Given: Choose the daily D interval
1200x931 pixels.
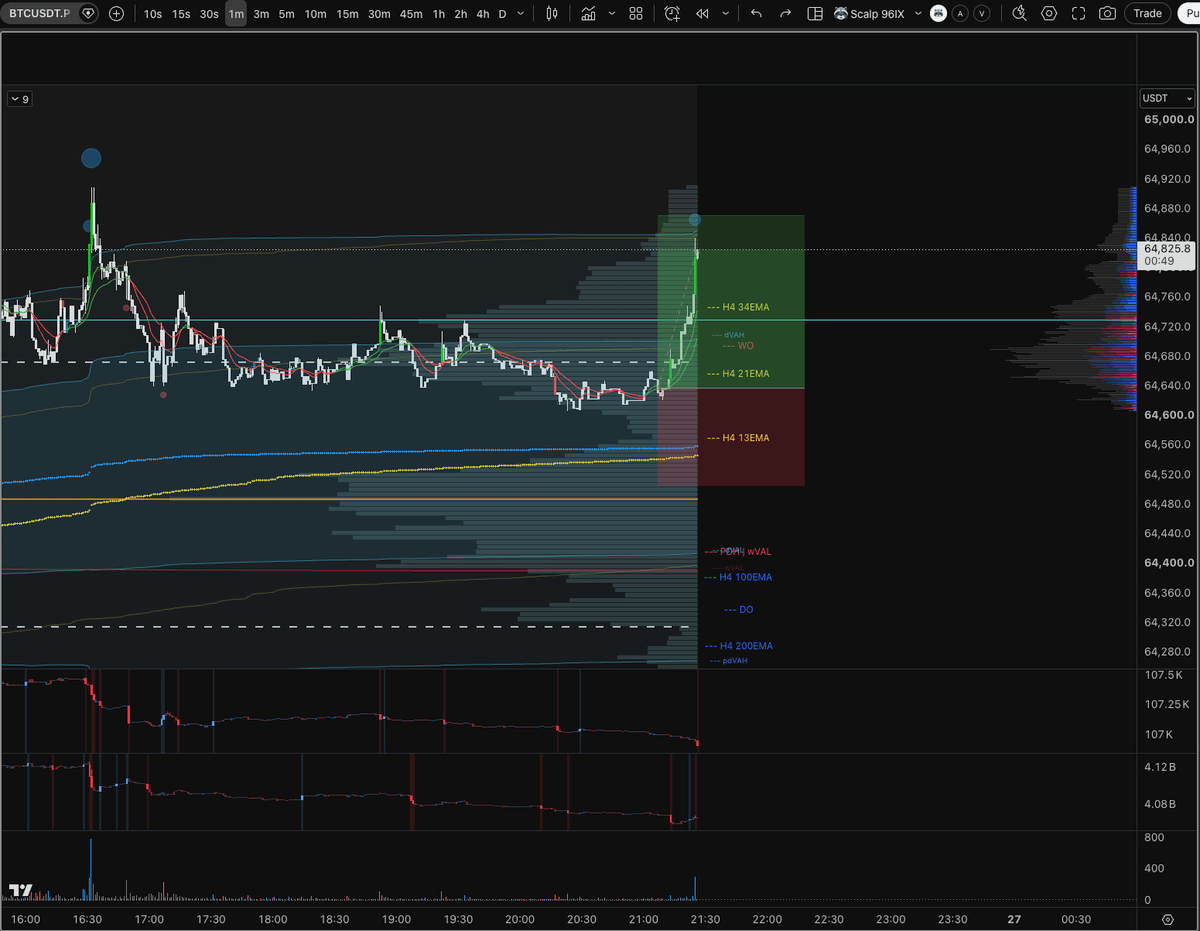Looking at the screenshot, I should [502, 14].
